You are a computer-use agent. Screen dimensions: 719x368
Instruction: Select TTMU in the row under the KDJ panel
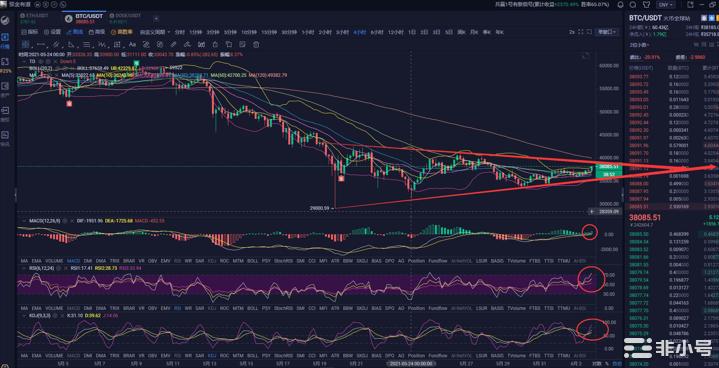(x=564, y=356)
